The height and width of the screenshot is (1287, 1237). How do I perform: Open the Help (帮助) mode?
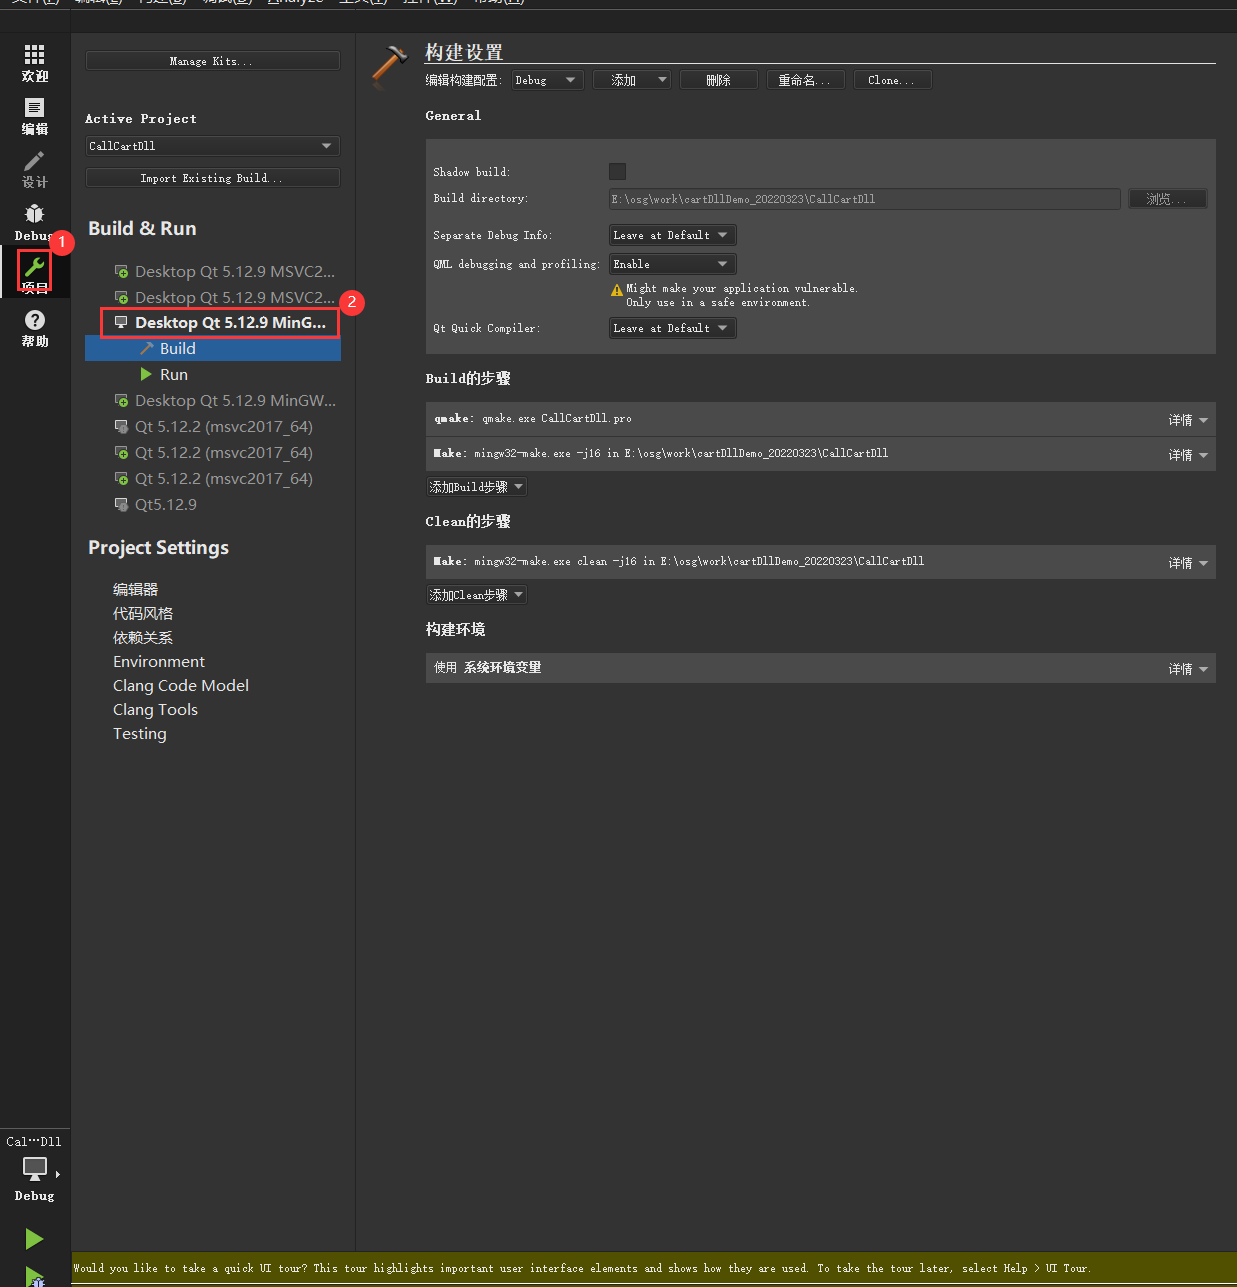pyautogui.click(x=34, y=325)
